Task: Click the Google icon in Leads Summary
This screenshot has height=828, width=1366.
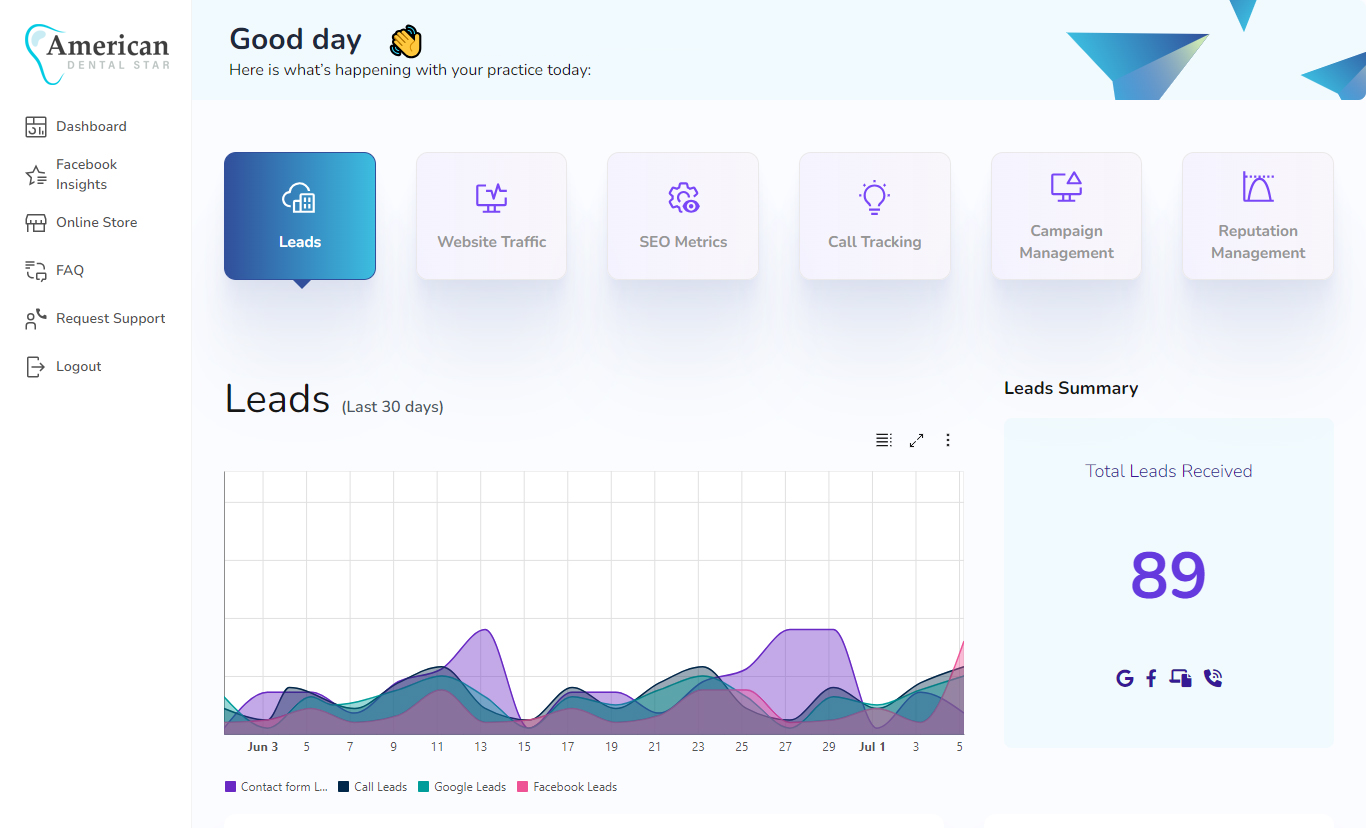Action: (x=1125, y=678)
